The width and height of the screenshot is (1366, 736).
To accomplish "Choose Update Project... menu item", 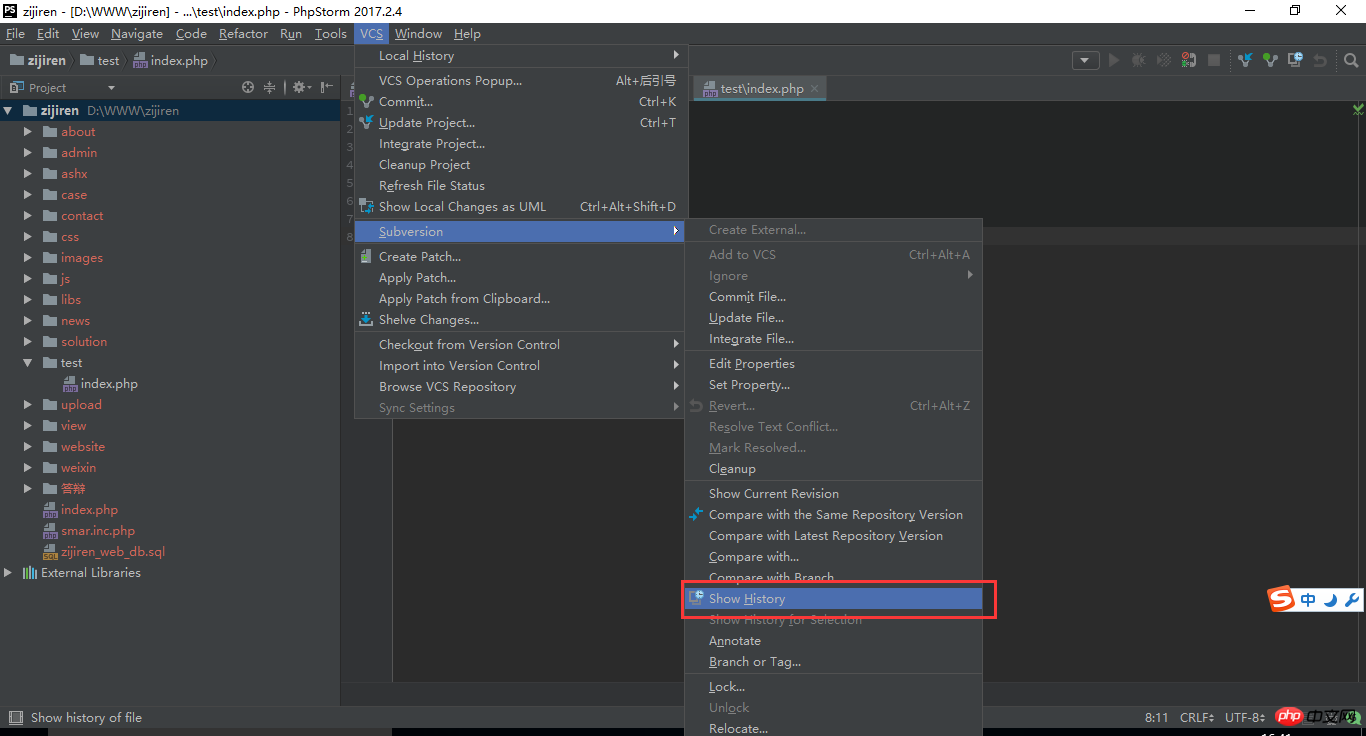I will (521, 123).
